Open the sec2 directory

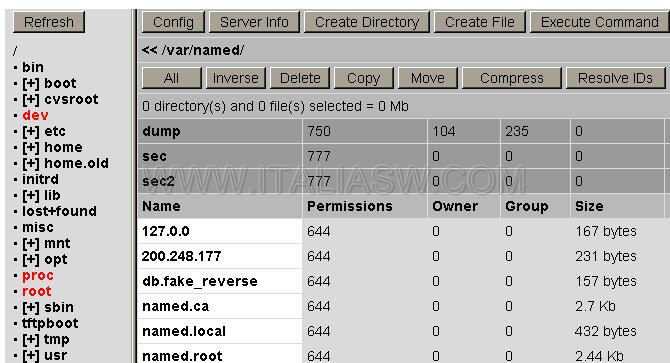pyautogui.click(x=159, y=182)
